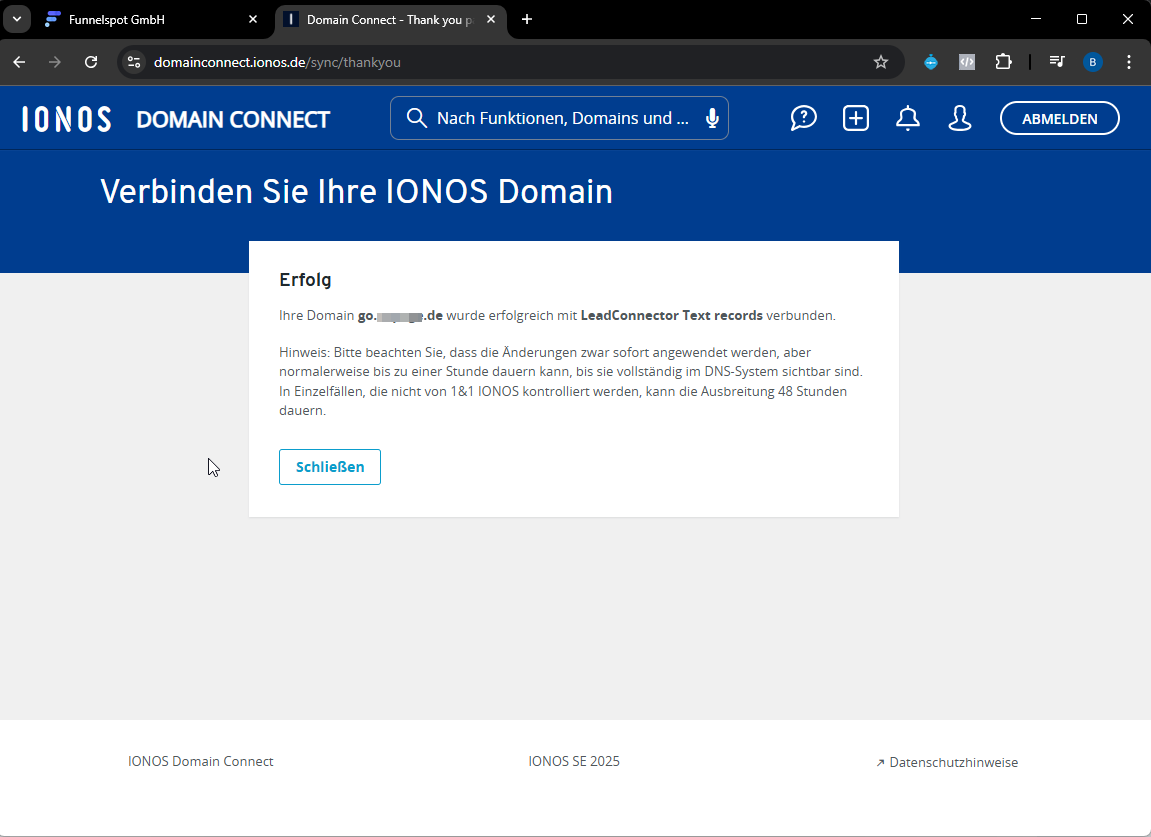Bookmark this page with the star
The width and height of the screenshot is (1151, 837).
[x=881, y=62]
